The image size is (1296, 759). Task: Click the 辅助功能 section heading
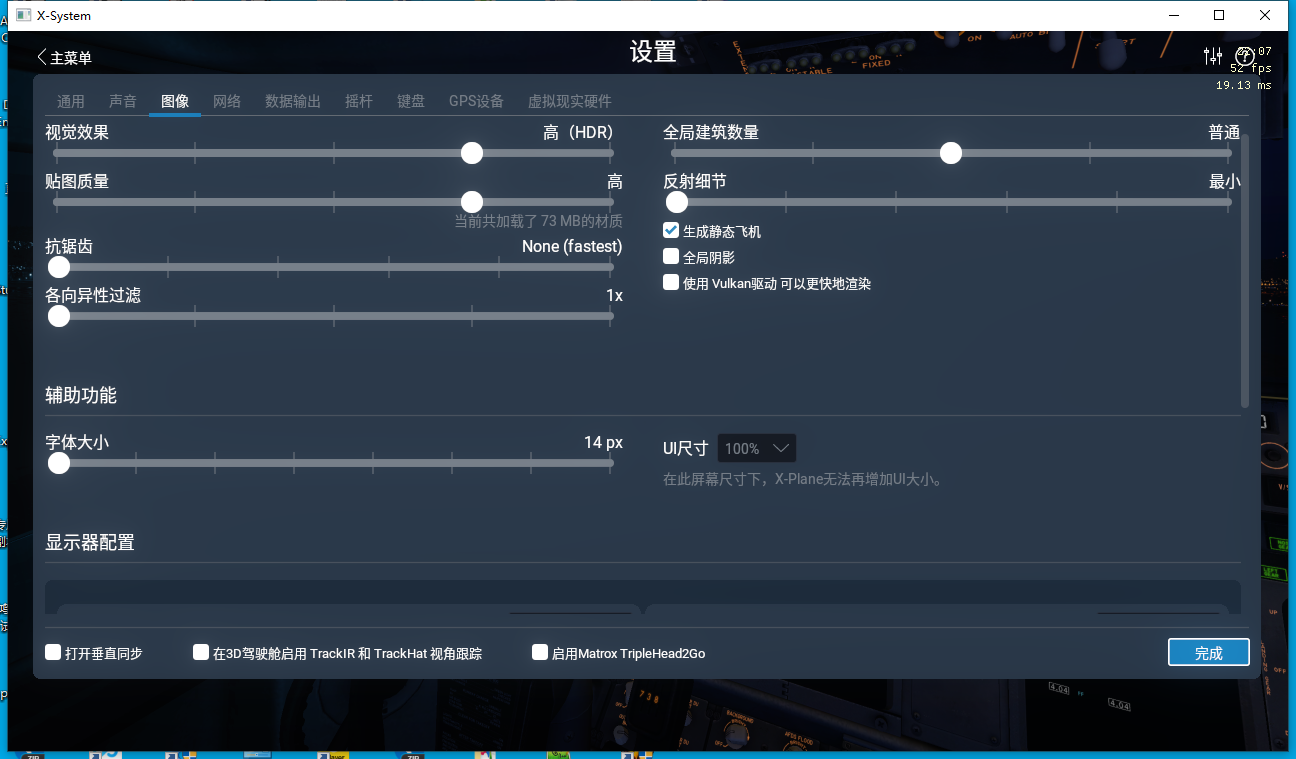[x=81, y=395]
